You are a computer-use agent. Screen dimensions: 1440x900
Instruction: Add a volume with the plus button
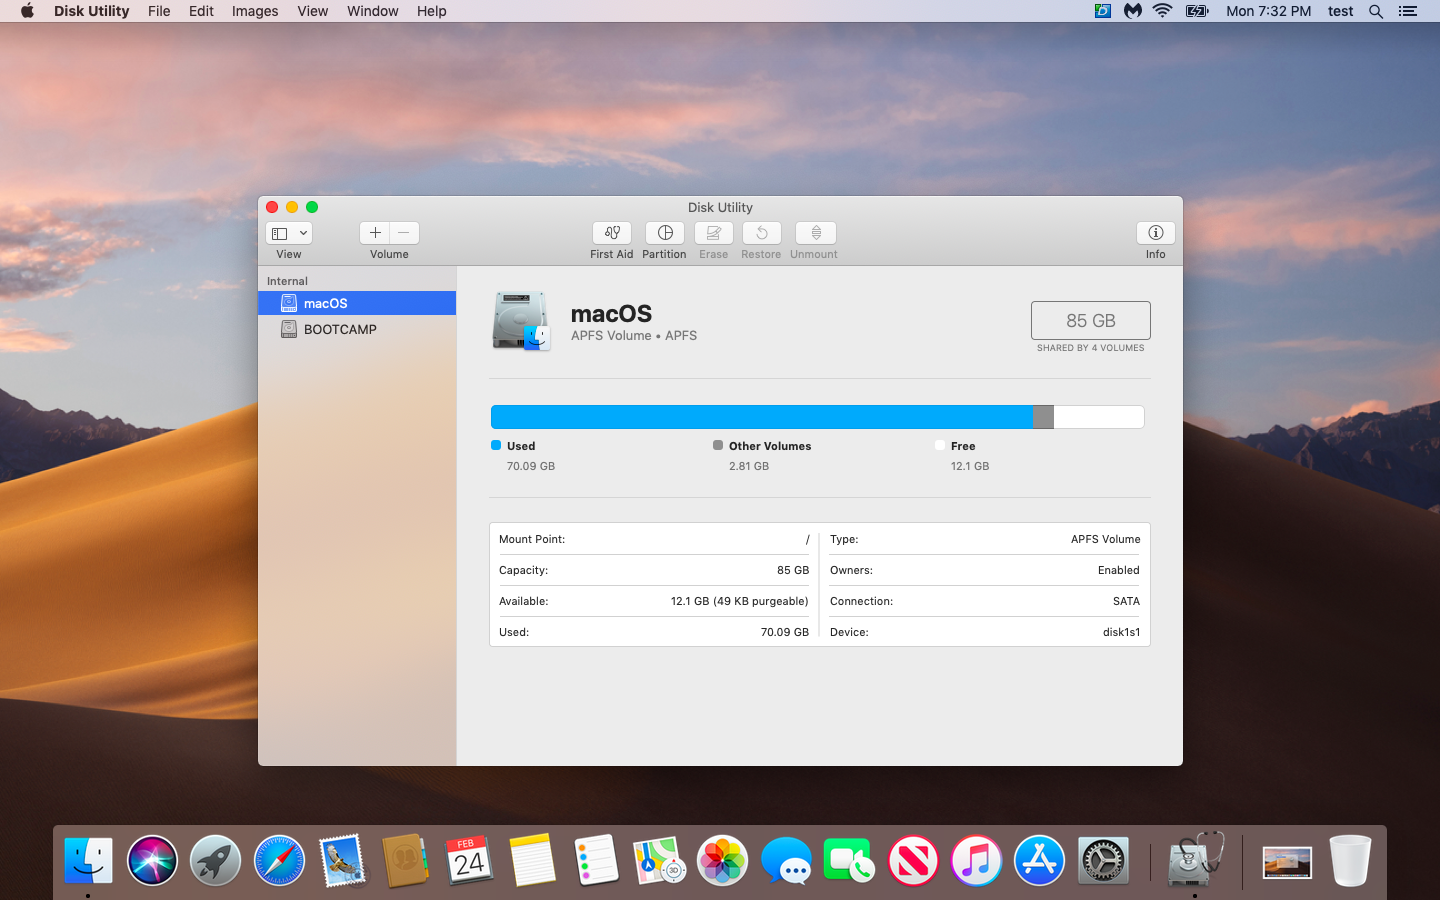[x=375, y=233]
